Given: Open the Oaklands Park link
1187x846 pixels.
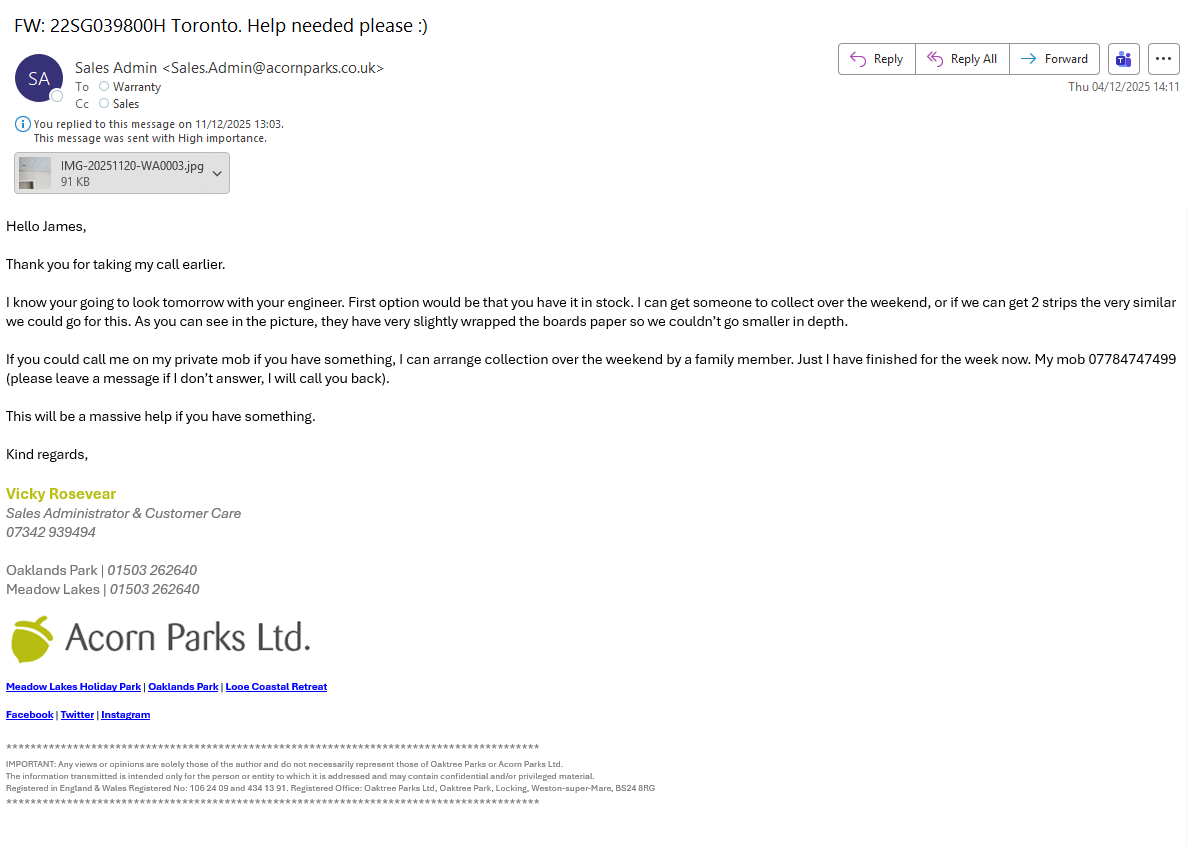Looking at the screenshot, I should 183,687.
